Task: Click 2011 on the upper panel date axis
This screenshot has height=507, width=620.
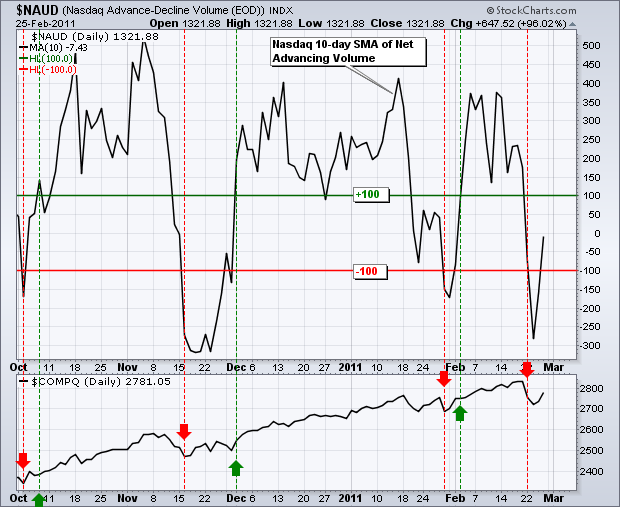Action: (350, 367)
